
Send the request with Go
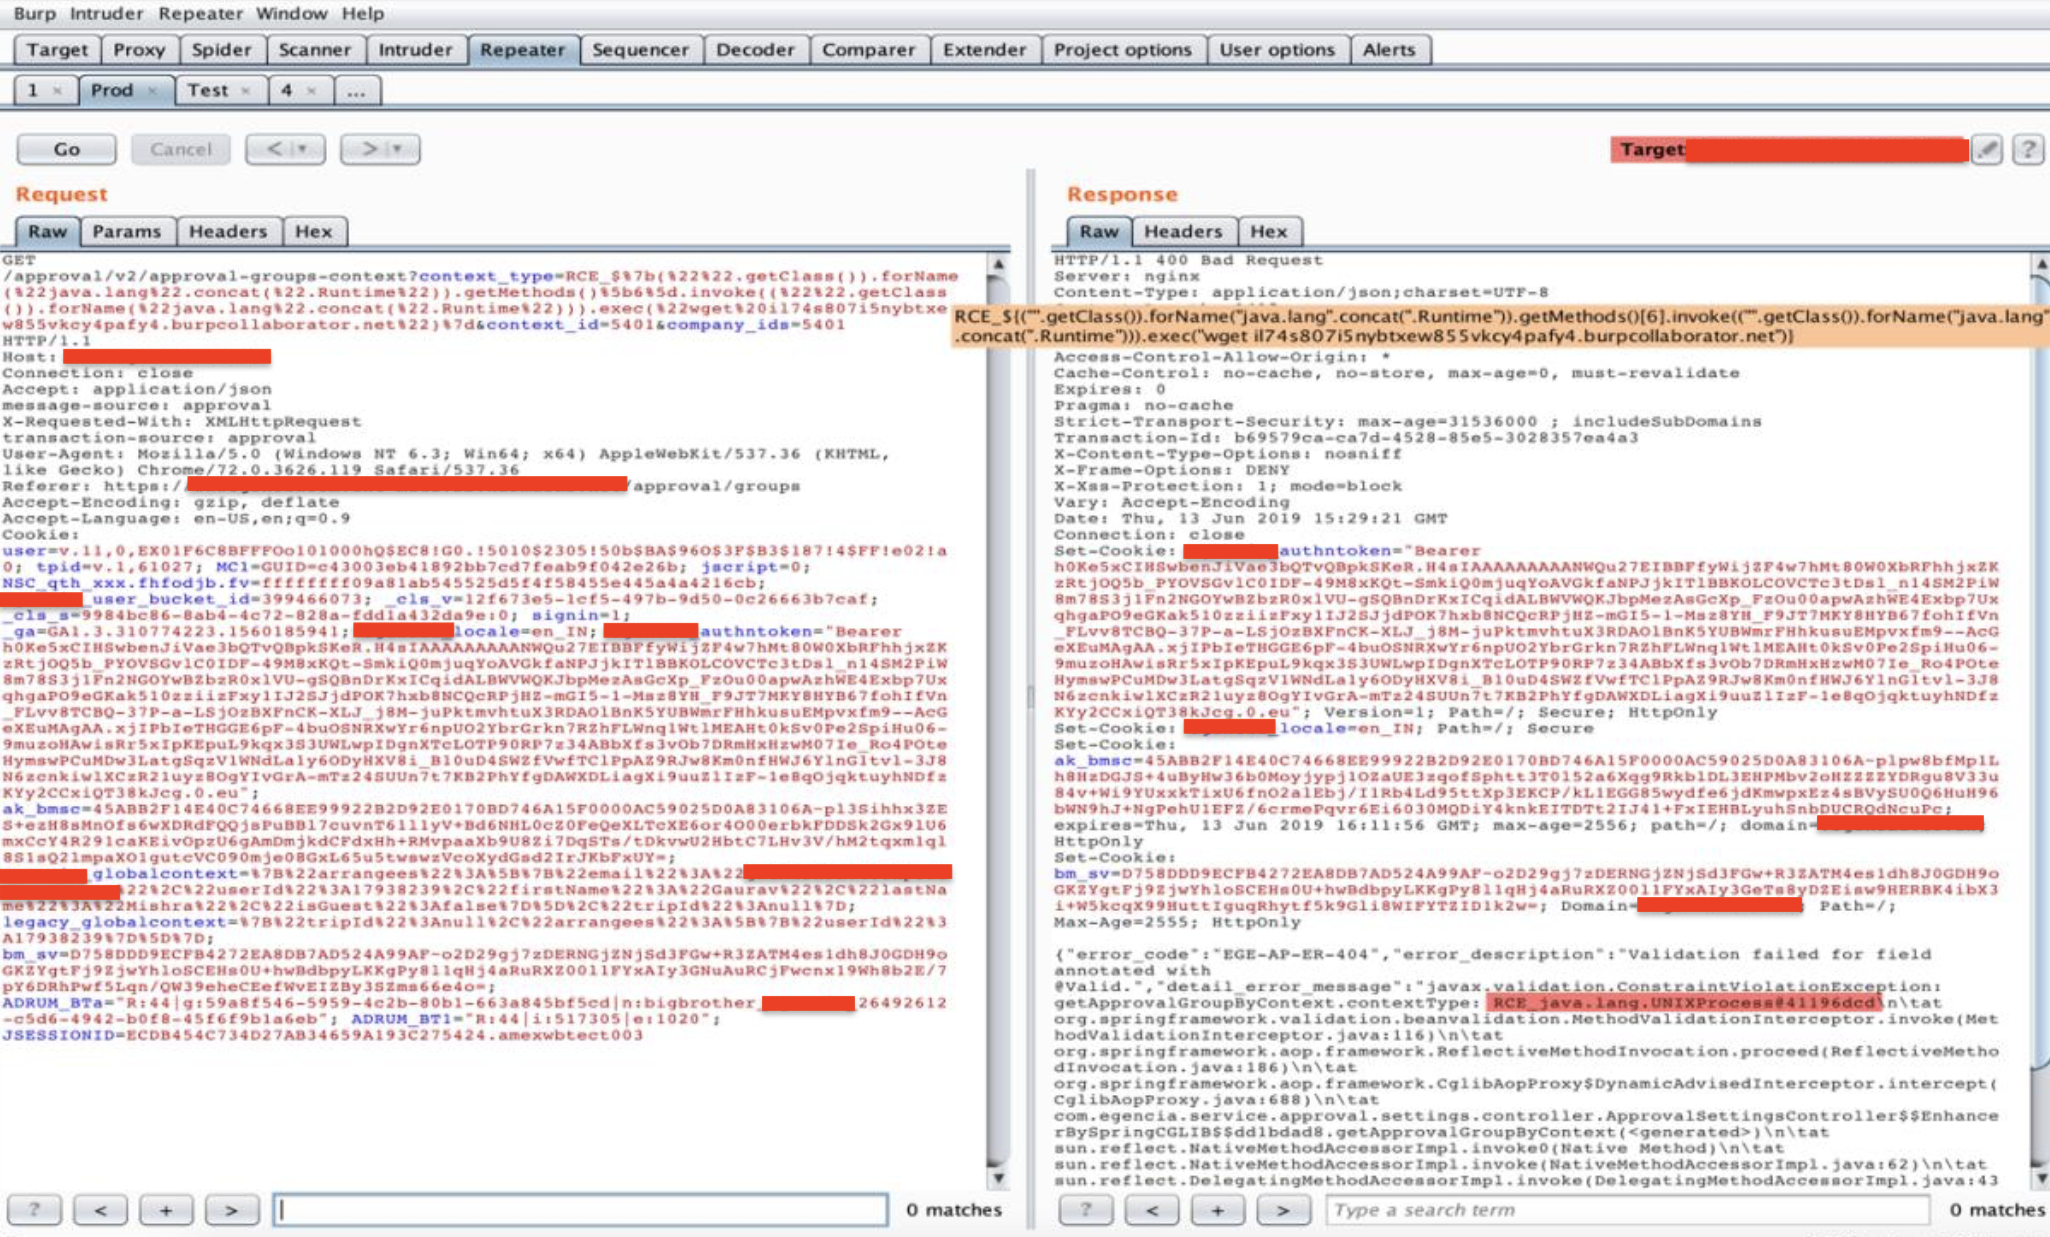tap(66, 149)
